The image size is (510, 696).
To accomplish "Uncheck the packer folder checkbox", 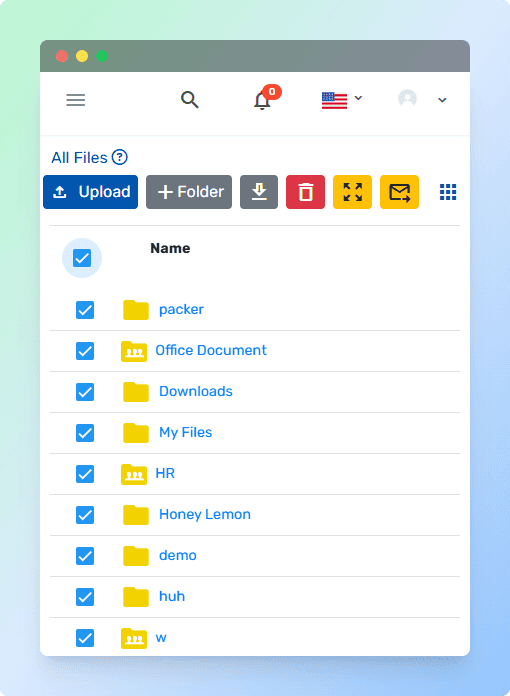I will click(85, 310).
